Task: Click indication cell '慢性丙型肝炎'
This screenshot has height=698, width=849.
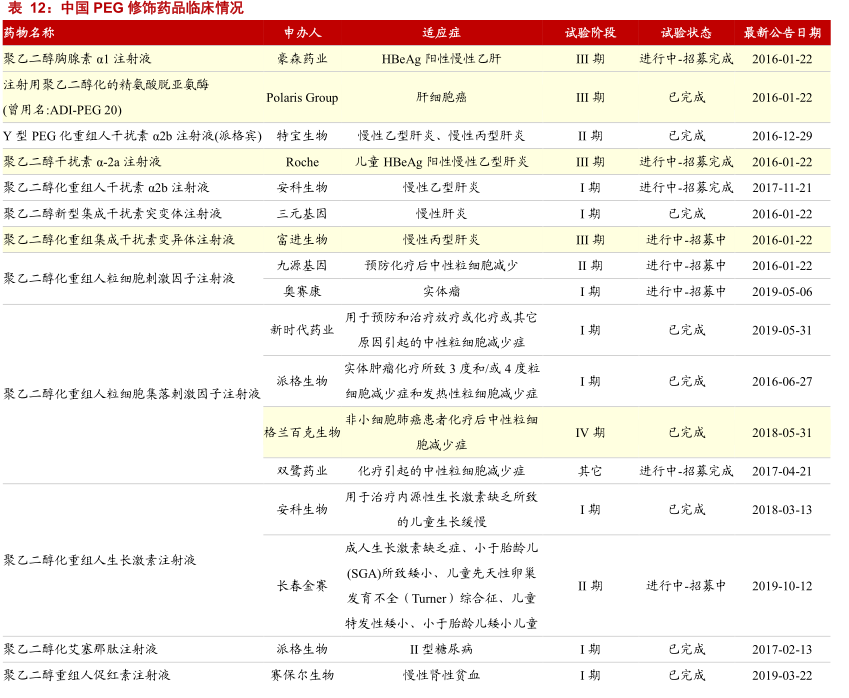Action: (x=441, y=239)
